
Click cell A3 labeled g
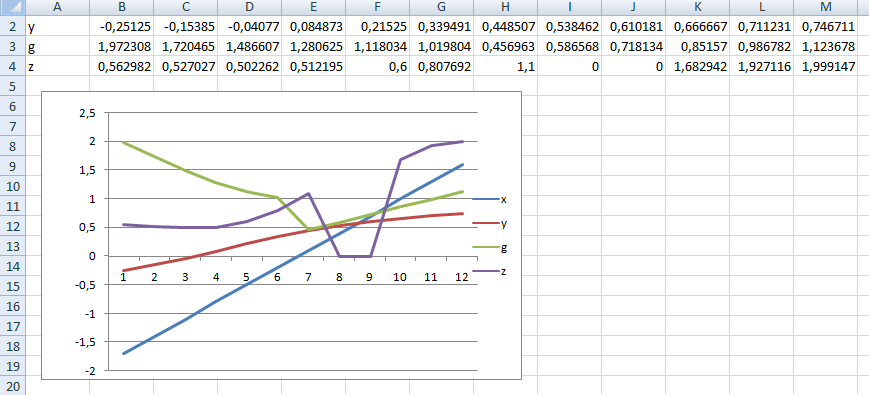point(58,45)
